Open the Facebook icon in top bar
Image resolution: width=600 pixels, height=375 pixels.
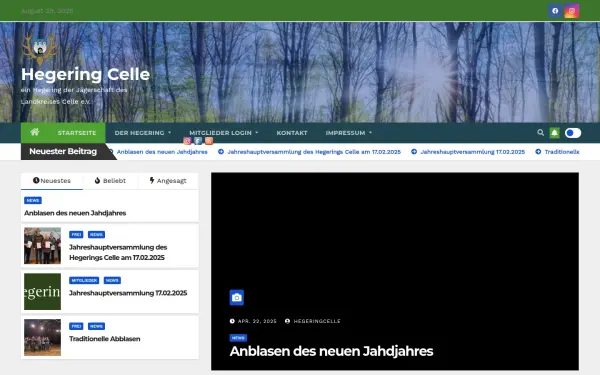click(x=555, y=11)
